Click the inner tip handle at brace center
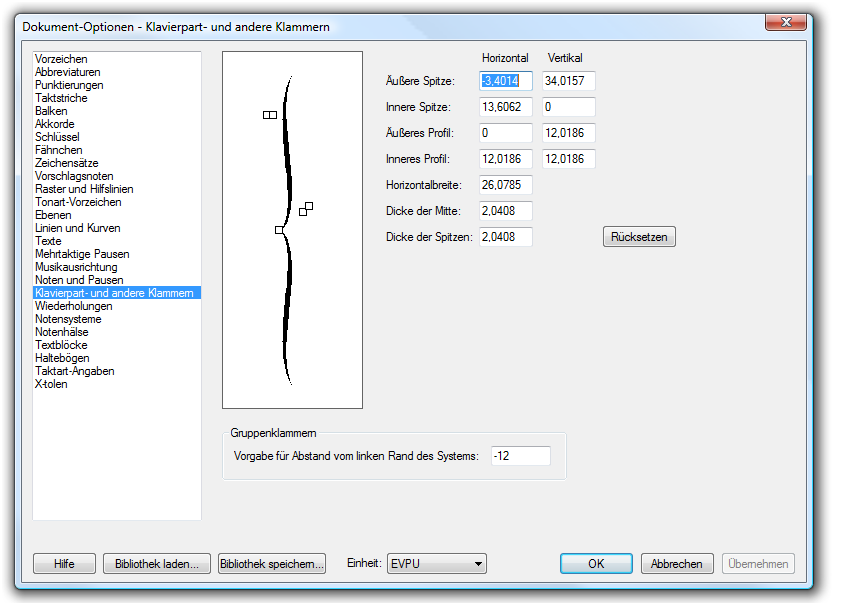Image resolution: width=841 pixels, height=611 pixels. [x=279, y=230]
